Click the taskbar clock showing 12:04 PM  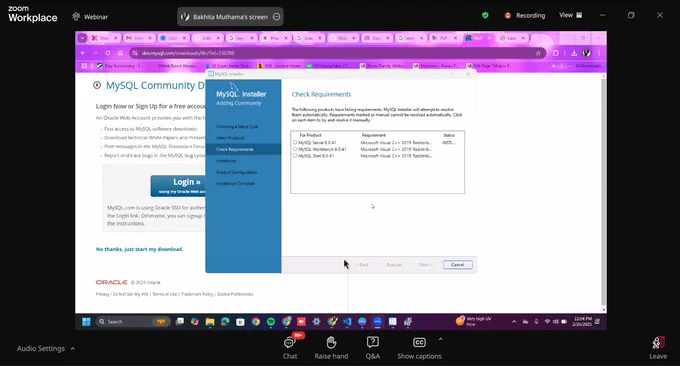click(582, 321)
